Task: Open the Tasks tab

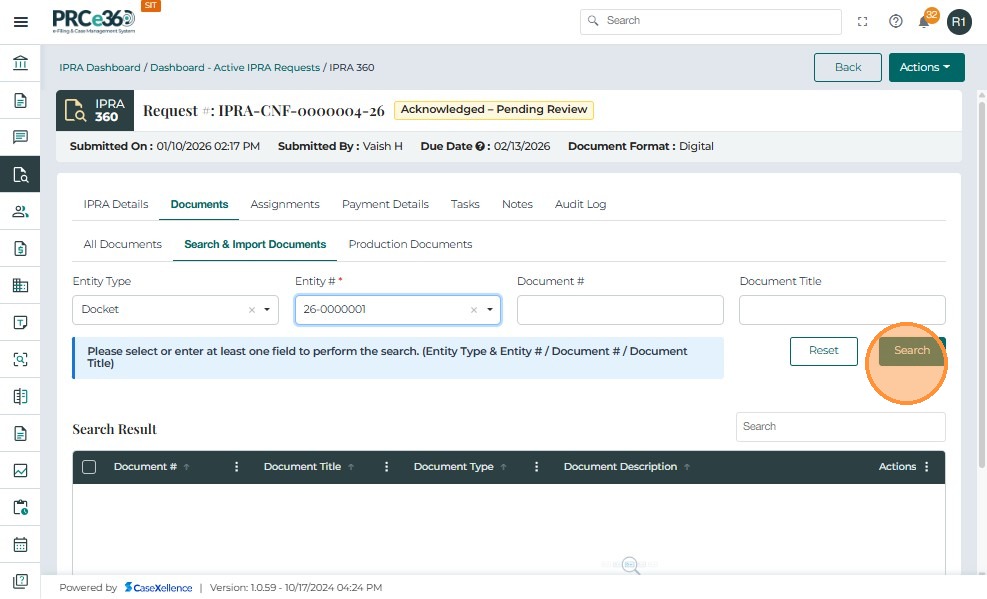Action: (465, 204)
